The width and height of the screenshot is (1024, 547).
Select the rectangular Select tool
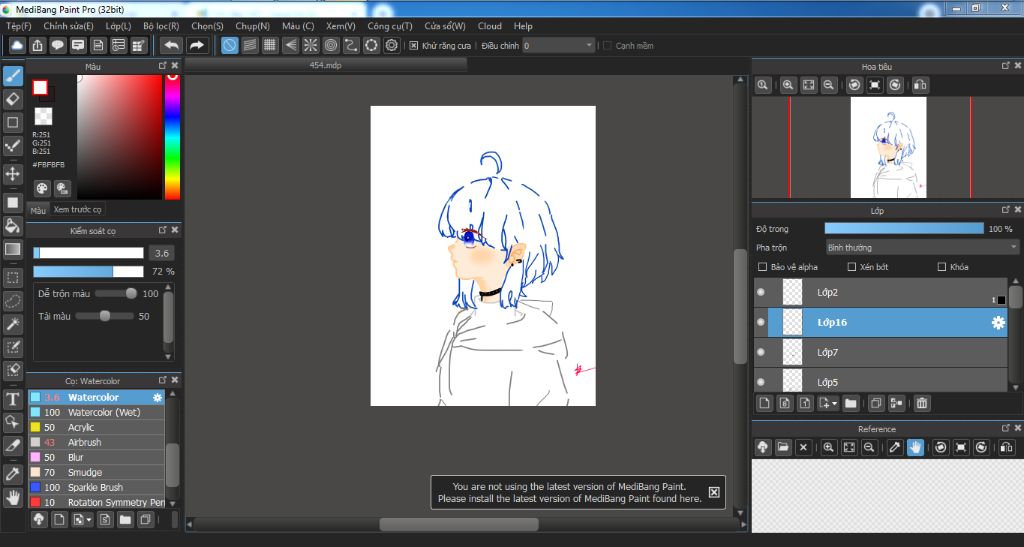13,277
